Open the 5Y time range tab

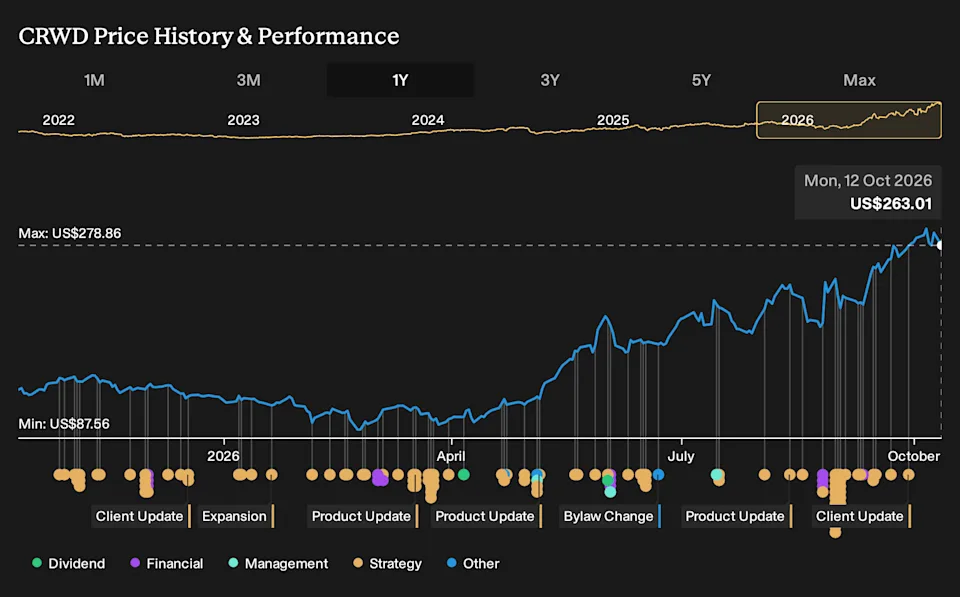(x=701, y=80)
